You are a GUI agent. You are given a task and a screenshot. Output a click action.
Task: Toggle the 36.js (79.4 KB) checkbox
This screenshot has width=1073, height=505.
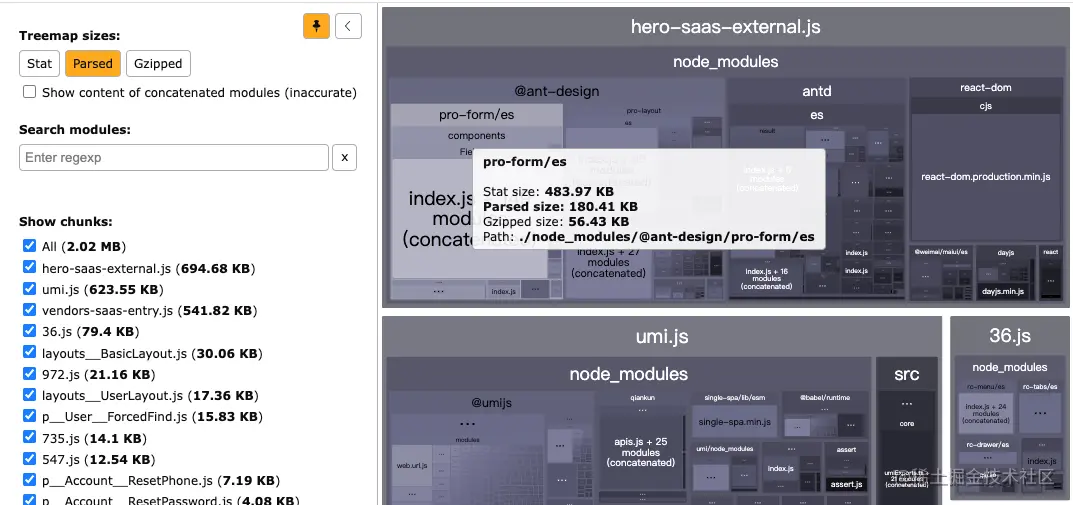tap(29, 331)
